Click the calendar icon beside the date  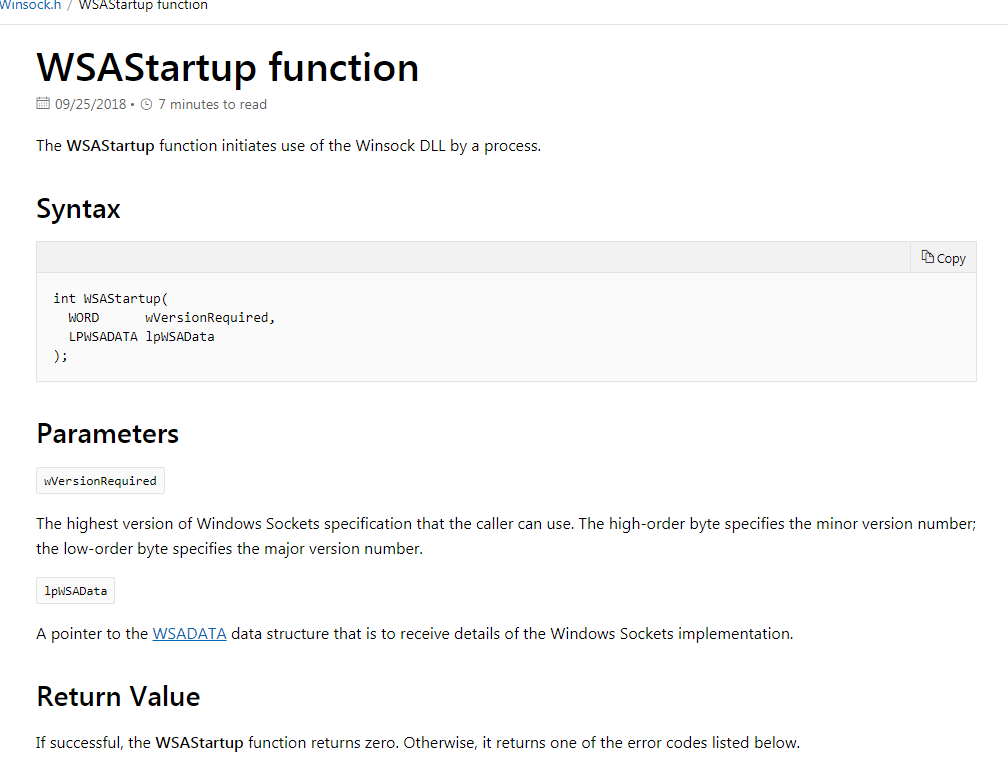tap(43, 104)
